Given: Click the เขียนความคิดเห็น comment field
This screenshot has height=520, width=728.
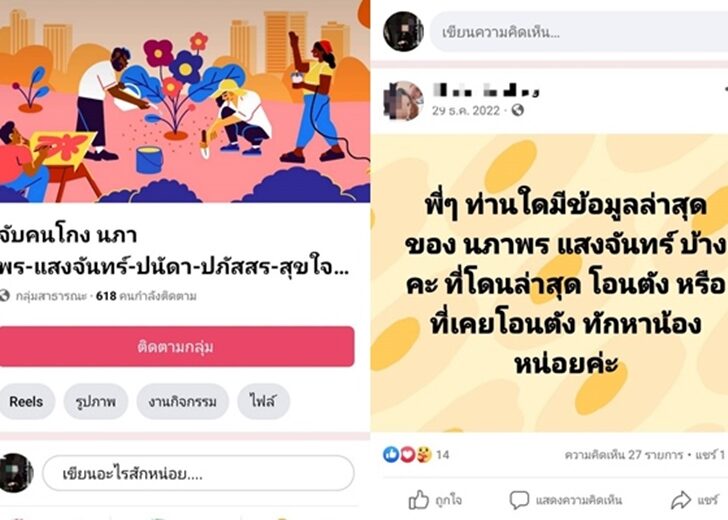Looking at the screenshot, I should (578, 32).
